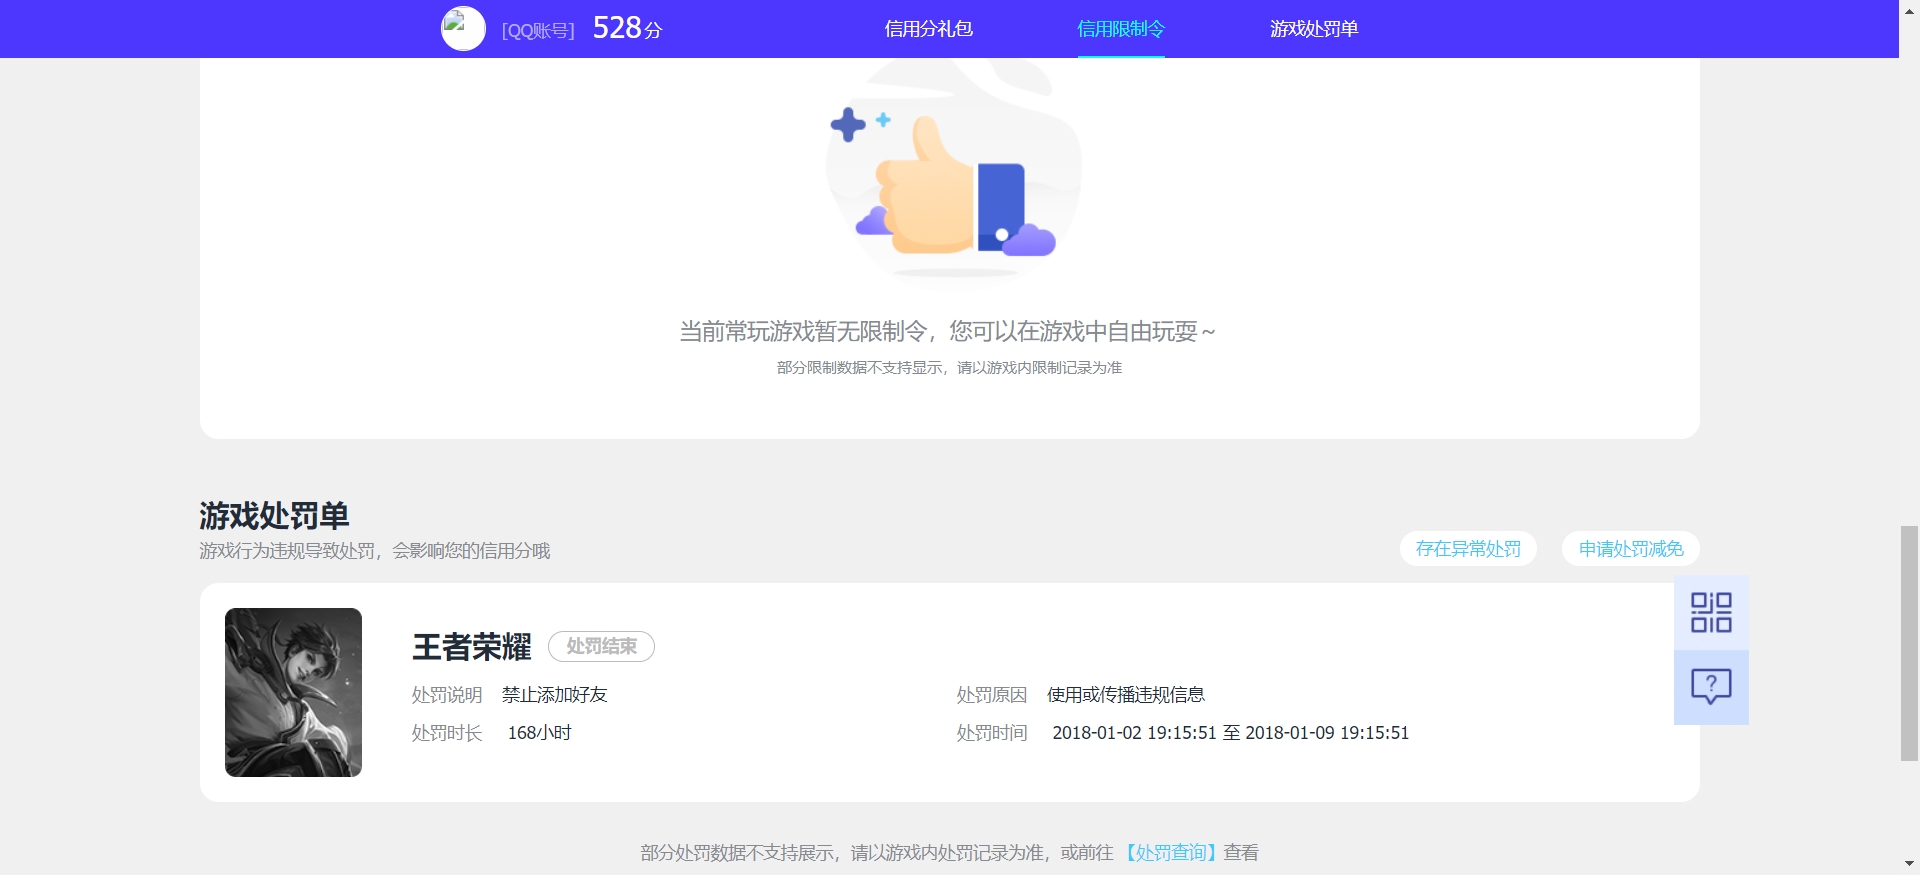Click the 部分限制数据不支持显示 note
This screenshot has height=875, width=1920.
[949, 368]
